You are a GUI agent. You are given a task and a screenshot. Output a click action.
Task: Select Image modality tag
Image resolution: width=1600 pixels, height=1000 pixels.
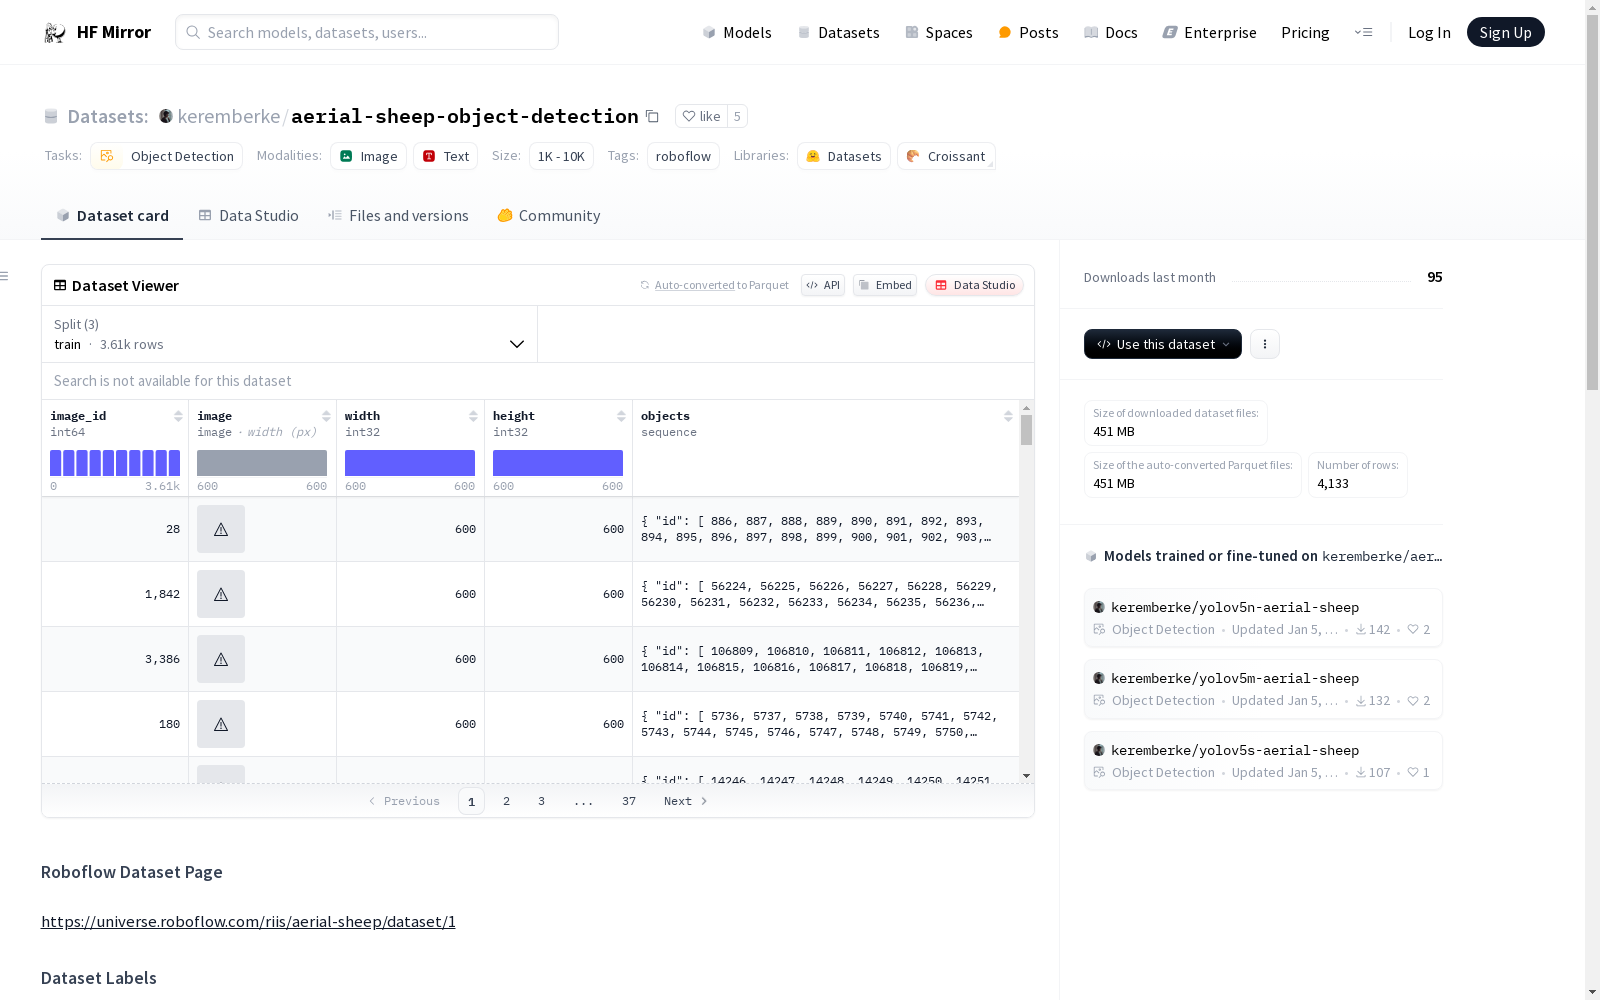(368, 156)
